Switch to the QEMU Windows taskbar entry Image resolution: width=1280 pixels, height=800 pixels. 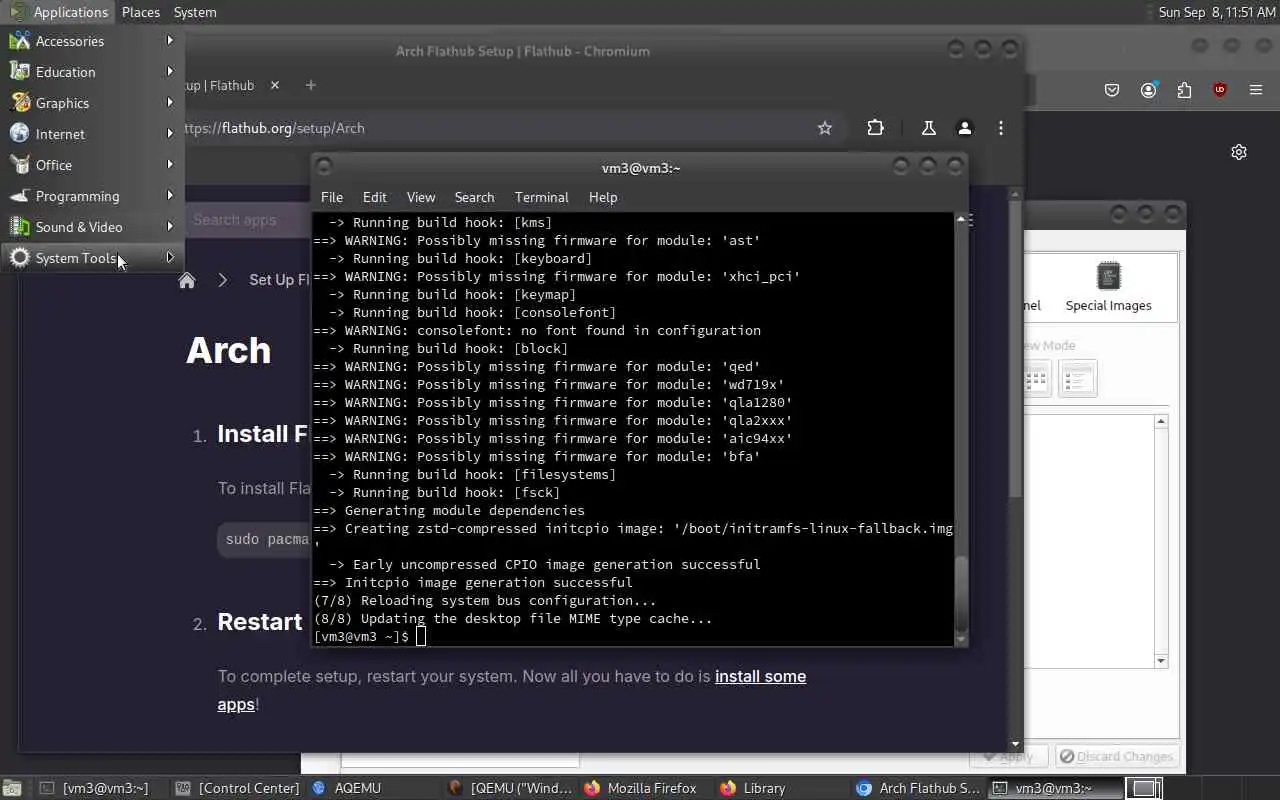coord(512,788)
